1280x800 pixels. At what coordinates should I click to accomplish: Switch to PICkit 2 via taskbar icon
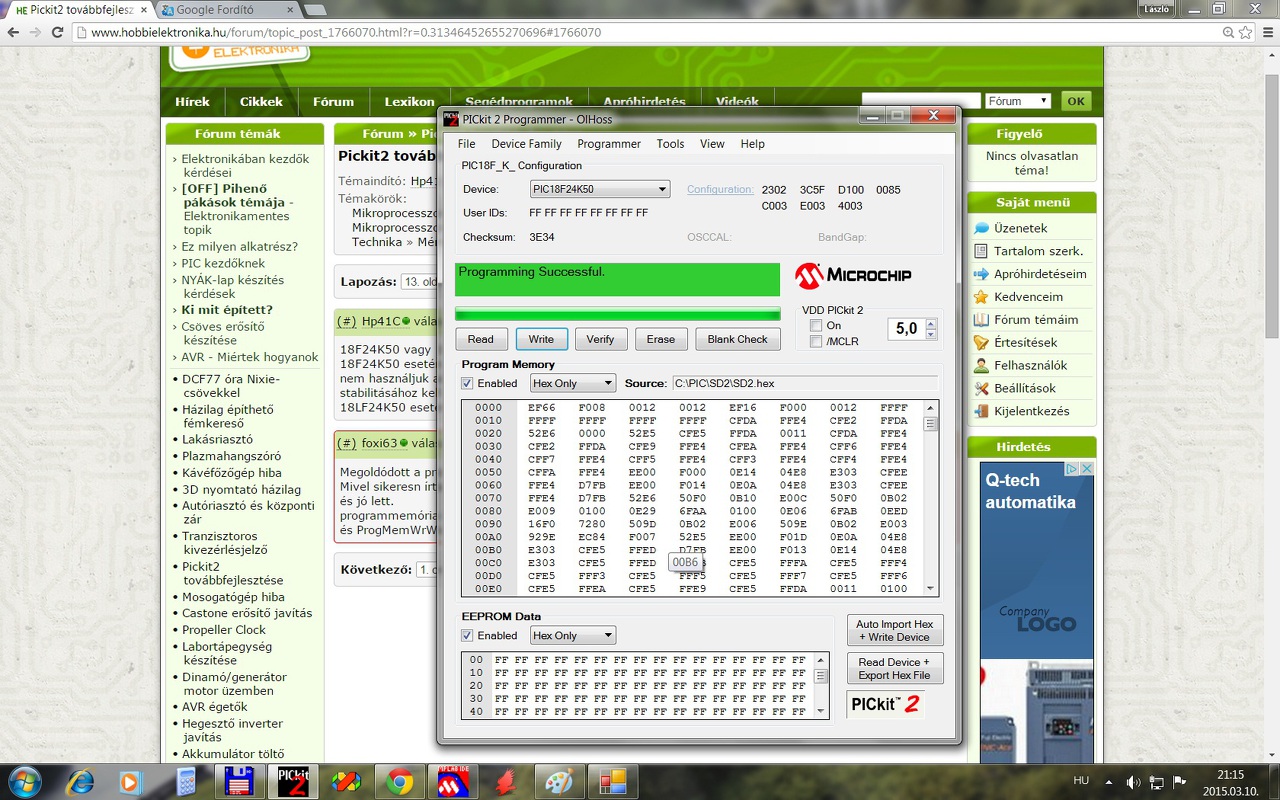(x=293, y=781)
